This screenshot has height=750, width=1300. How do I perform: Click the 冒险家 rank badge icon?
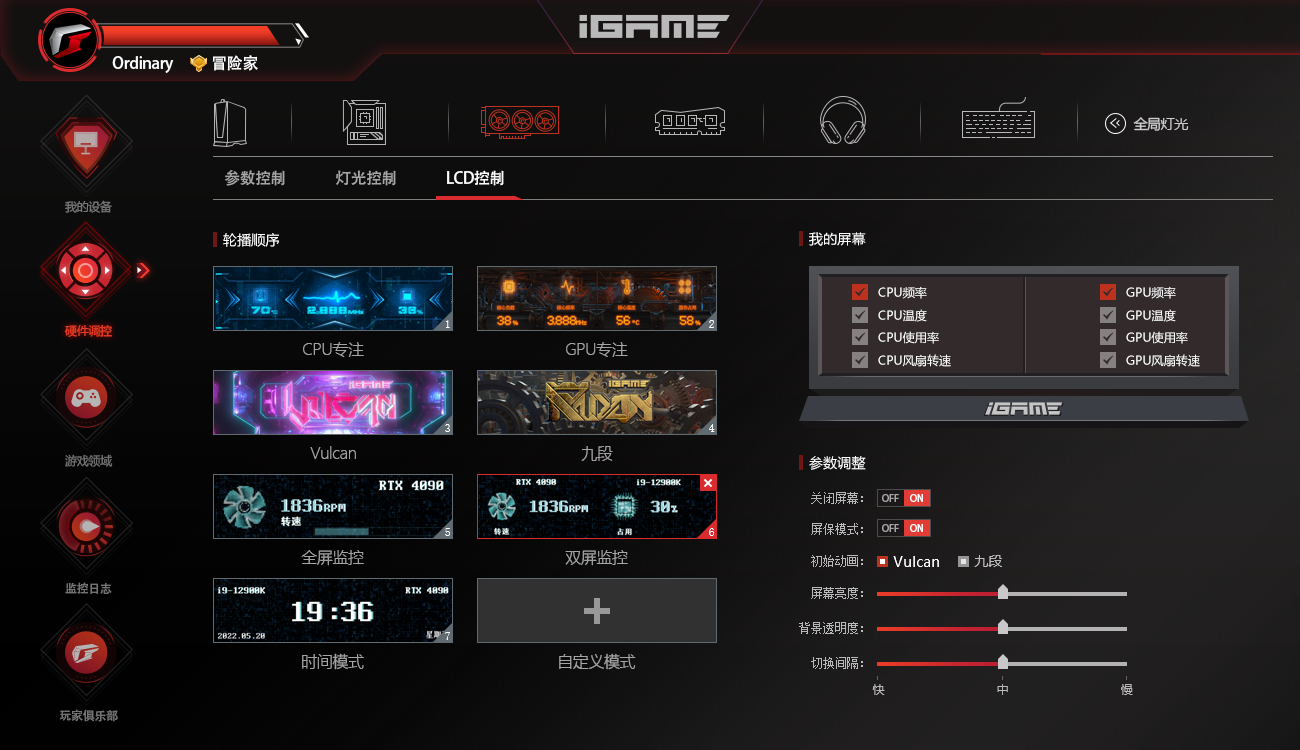pos(198,63)
